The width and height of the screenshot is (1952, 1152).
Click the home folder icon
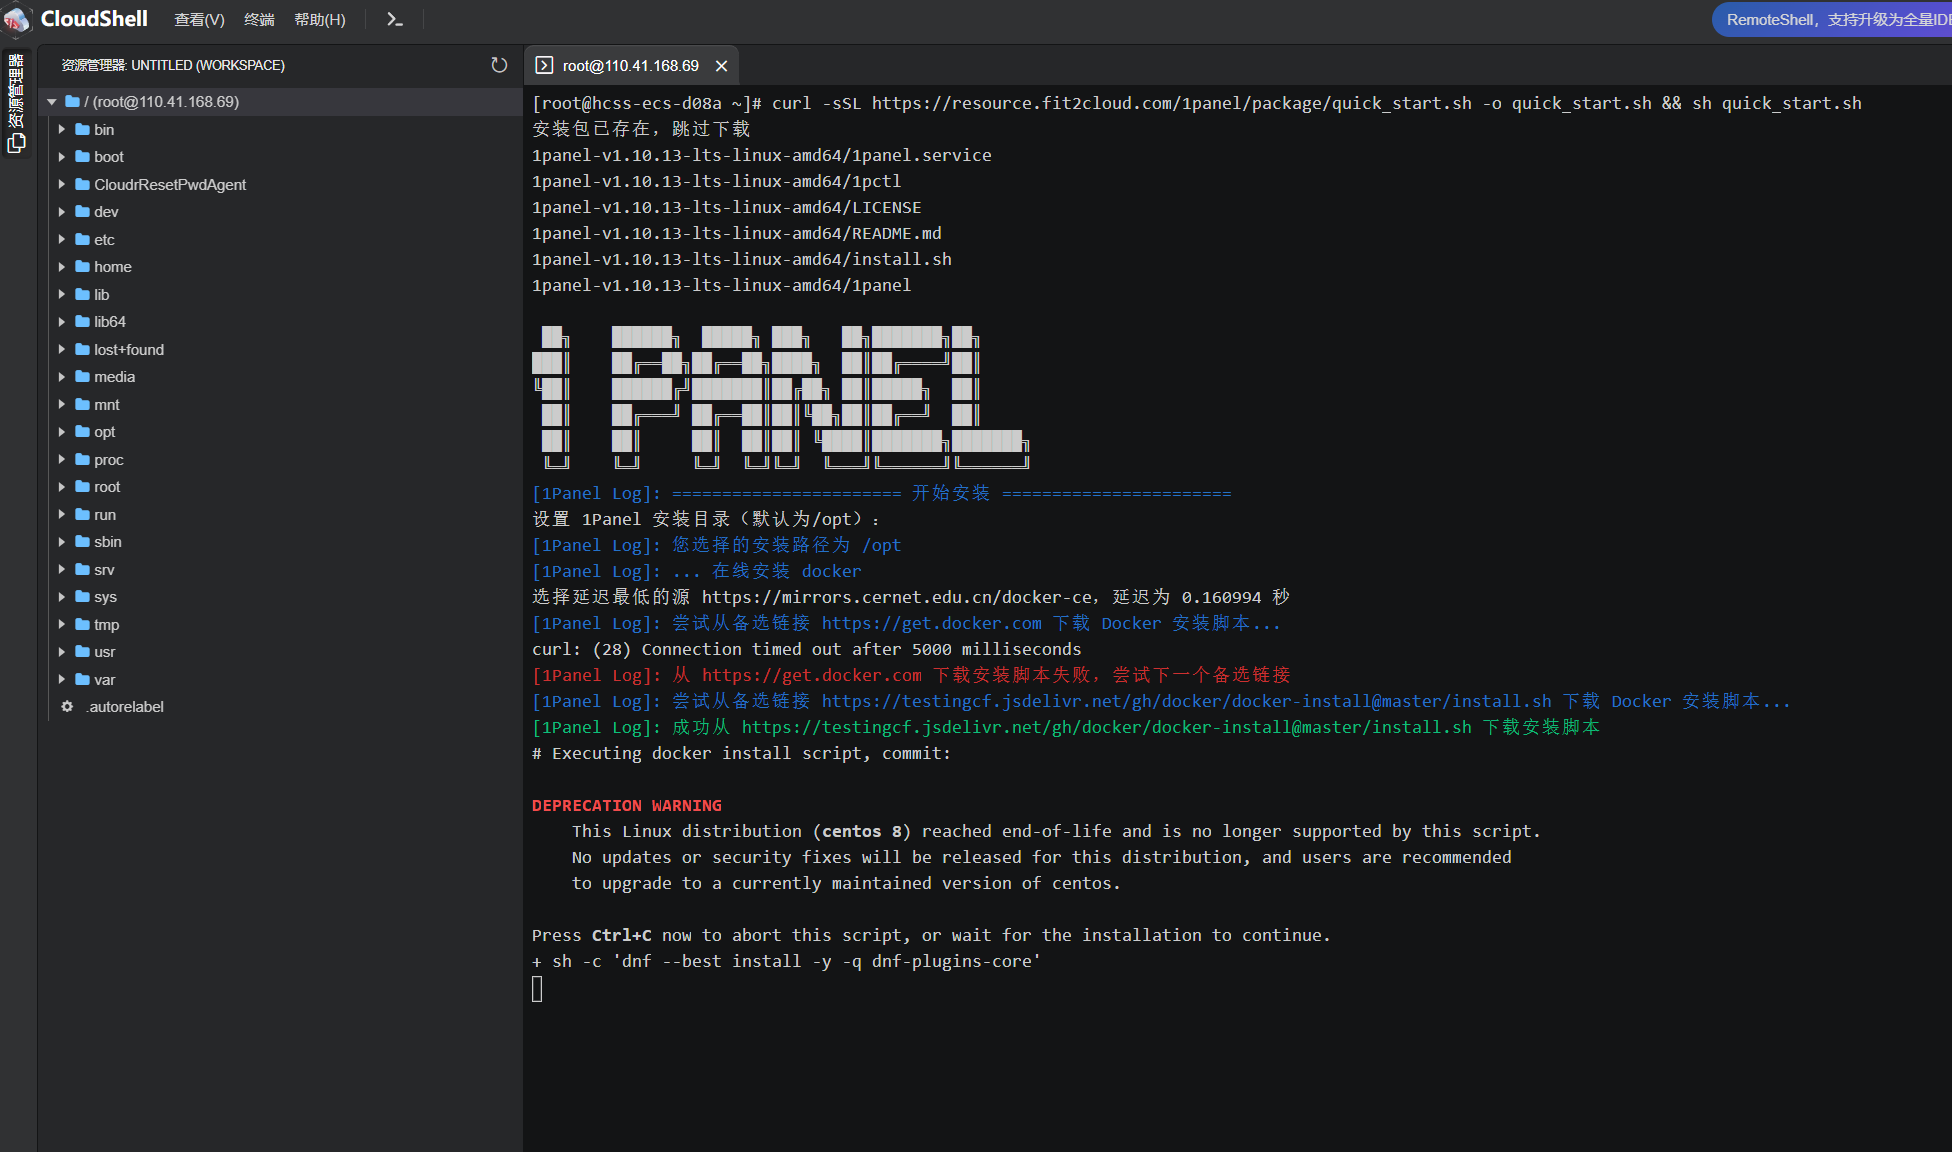83,267
